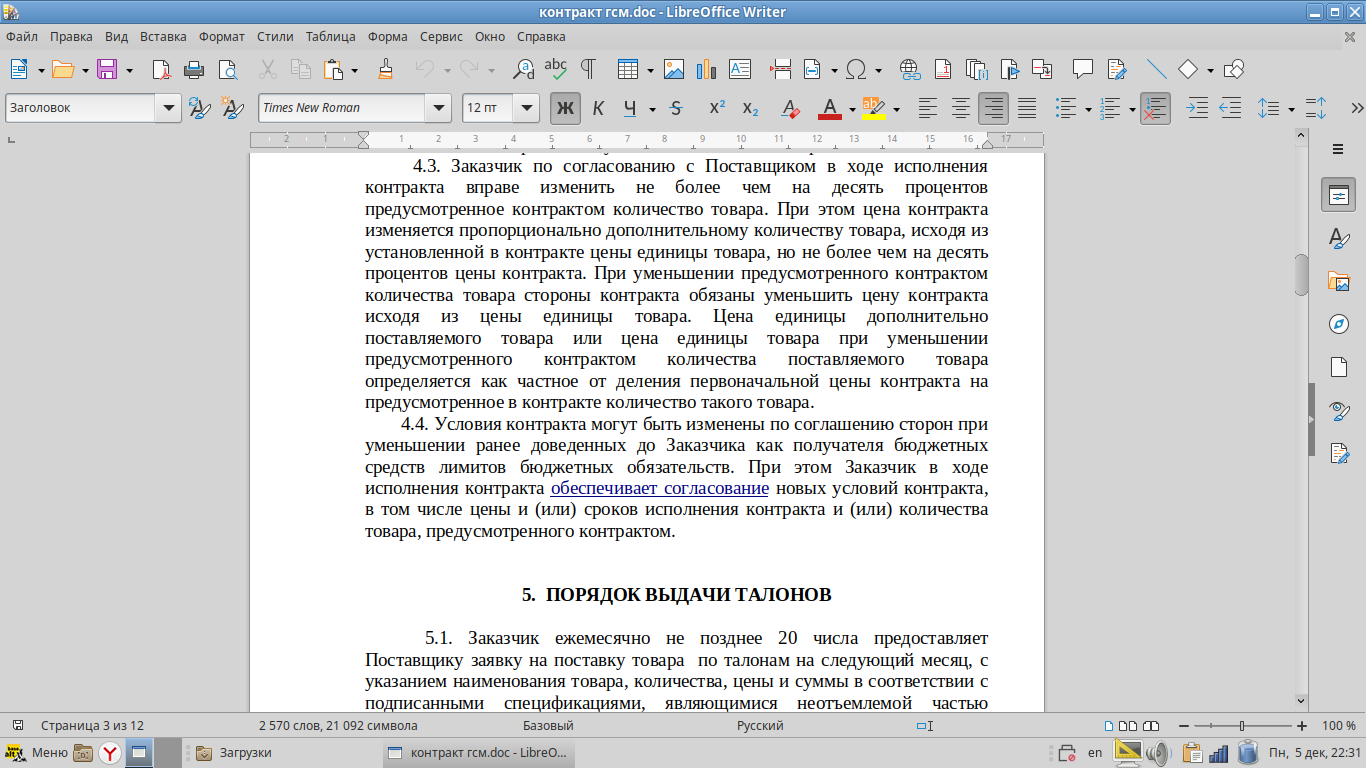Apply superscript formatting
Viewport: 1366px width, 768px height.
pos(717,108)
